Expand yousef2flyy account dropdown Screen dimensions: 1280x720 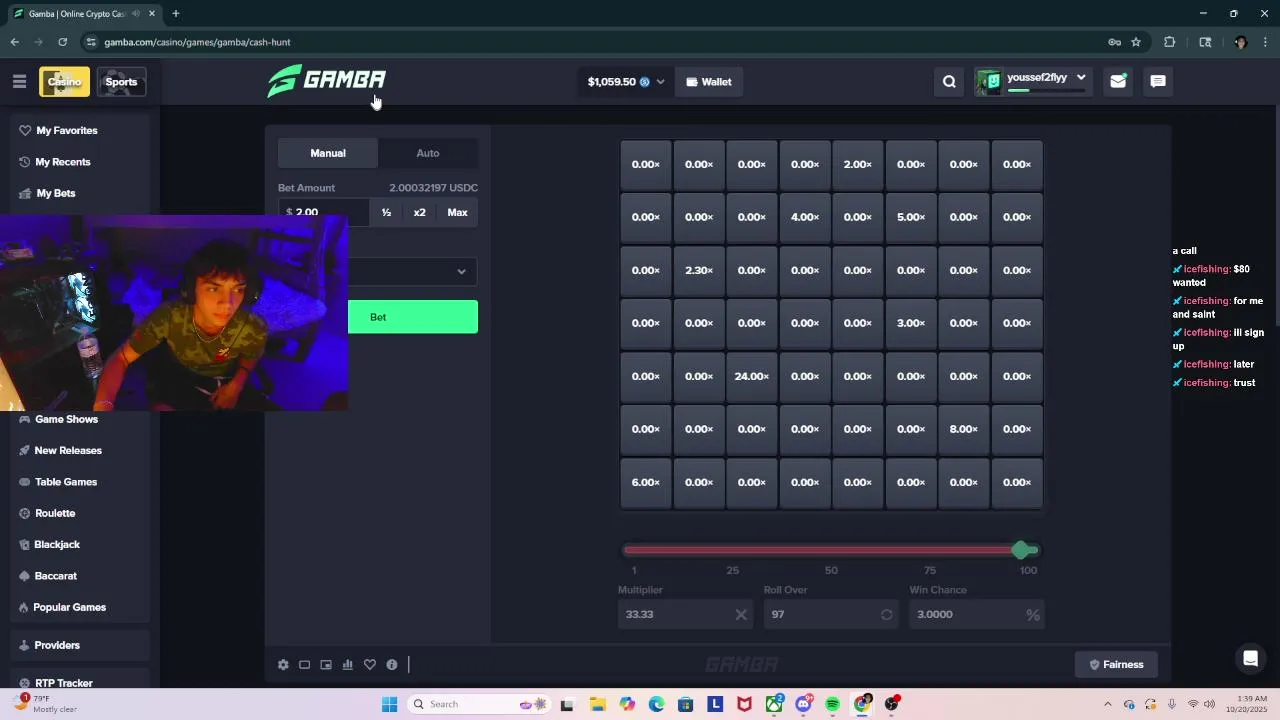pyautogui.click(x=1081, y=78)
